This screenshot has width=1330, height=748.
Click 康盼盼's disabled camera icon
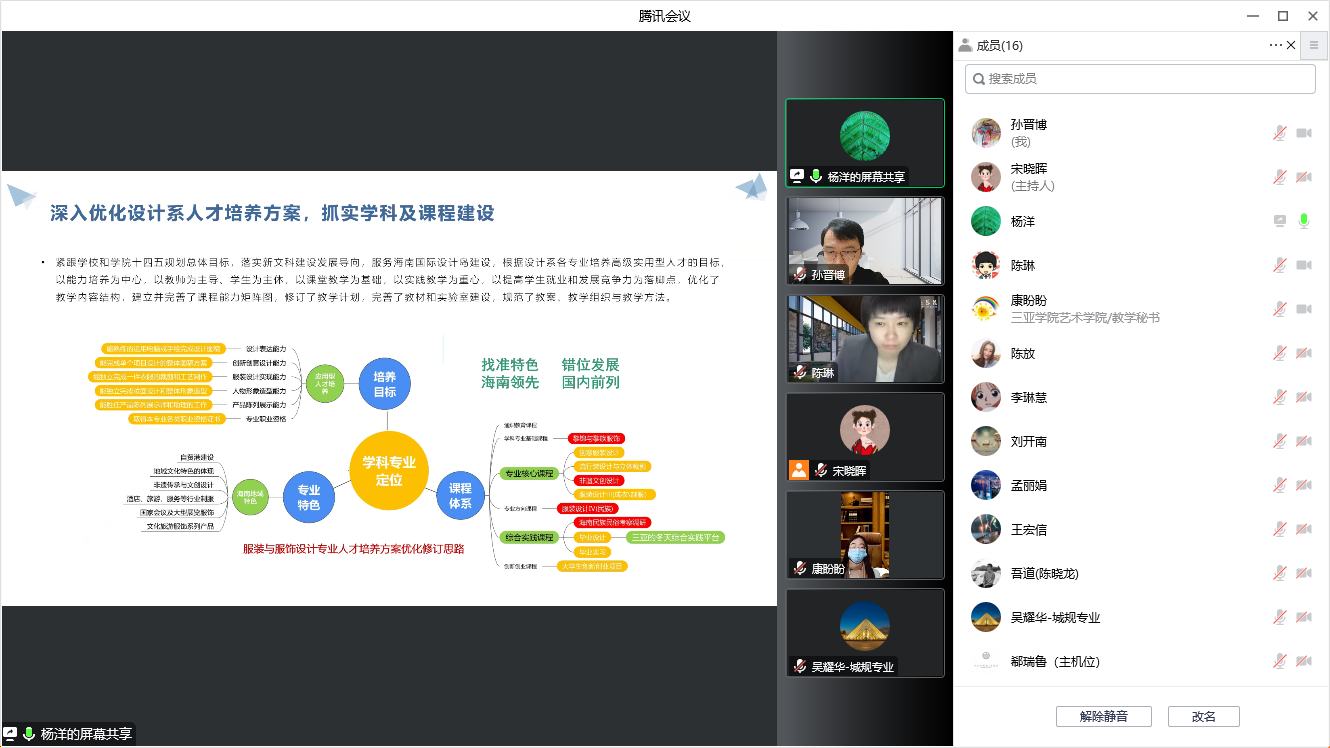(1304, 309)
